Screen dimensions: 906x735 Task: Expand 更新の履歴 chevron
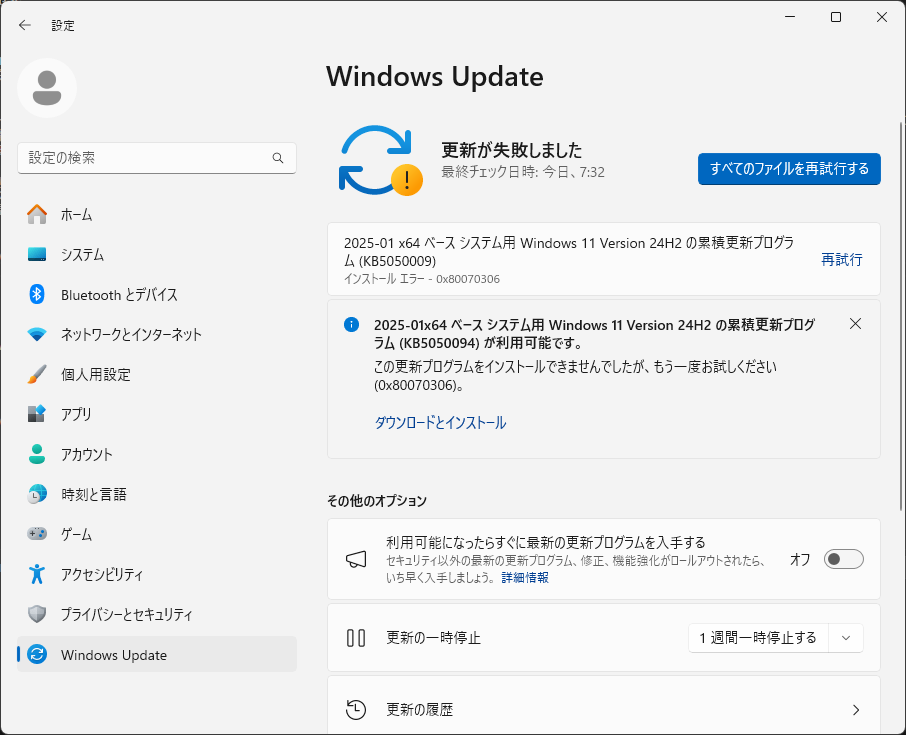(x=856, y=710)
